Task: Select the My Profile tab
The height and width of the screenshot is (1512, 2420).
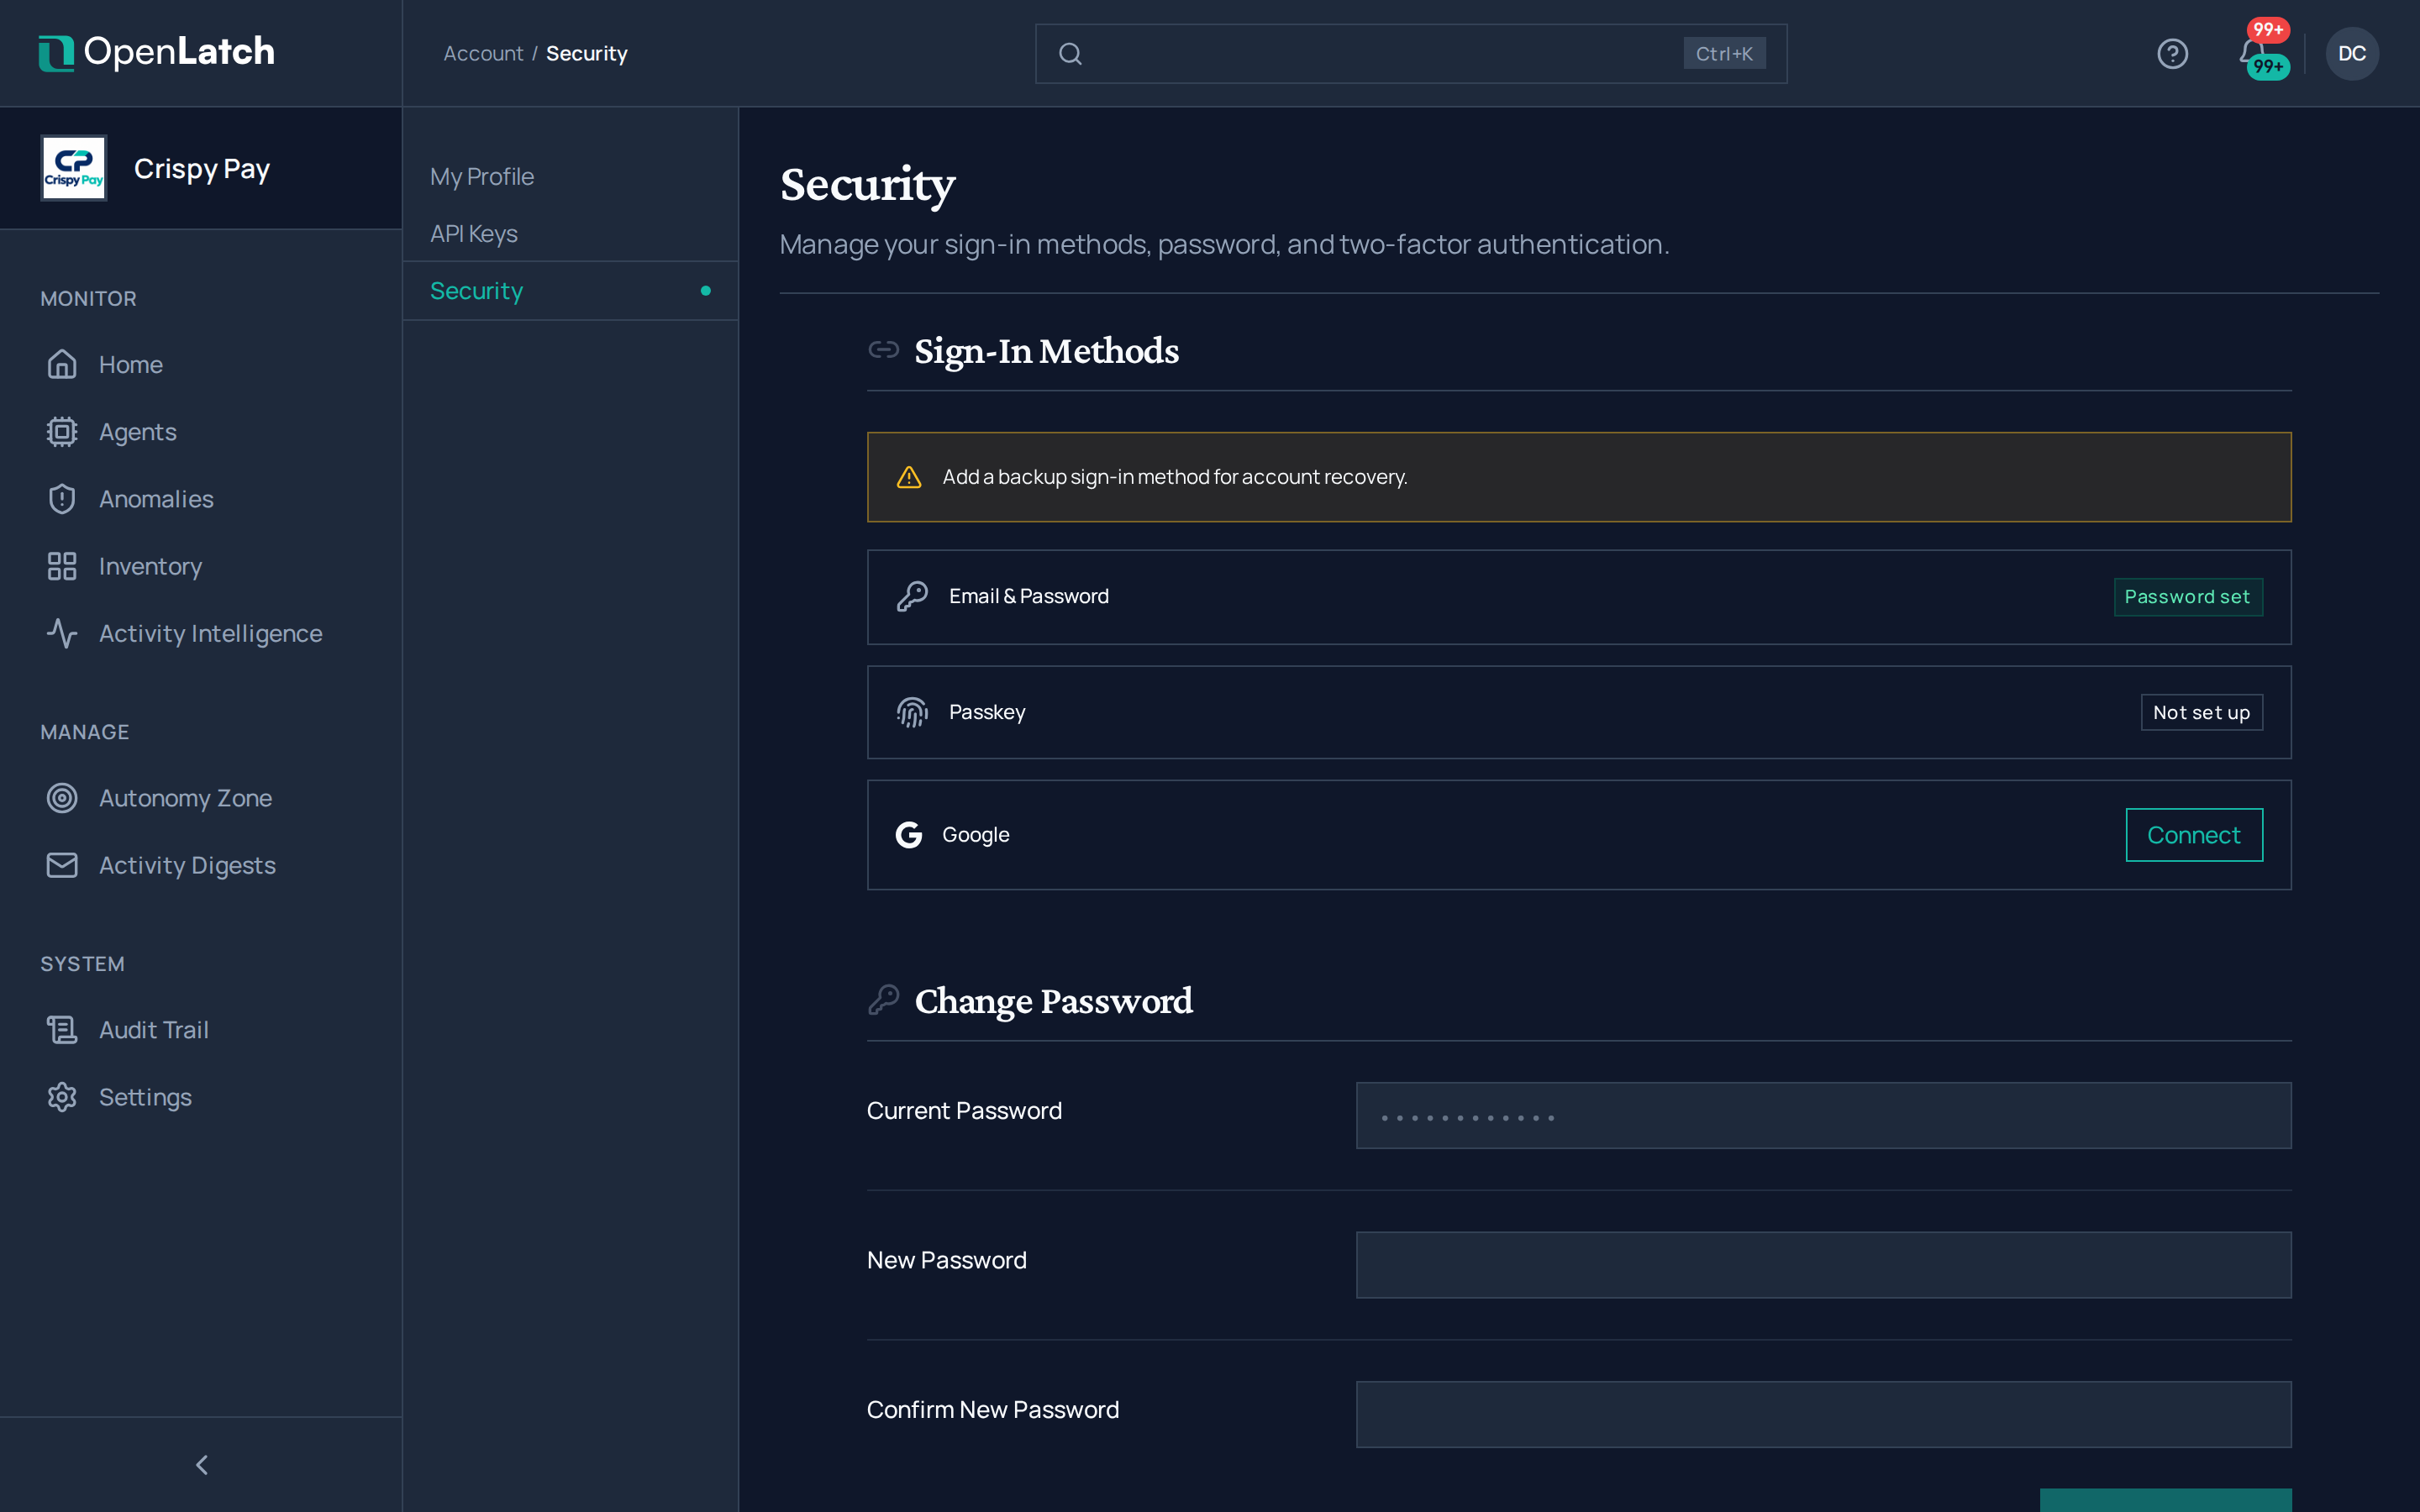Action: [570, 176]
